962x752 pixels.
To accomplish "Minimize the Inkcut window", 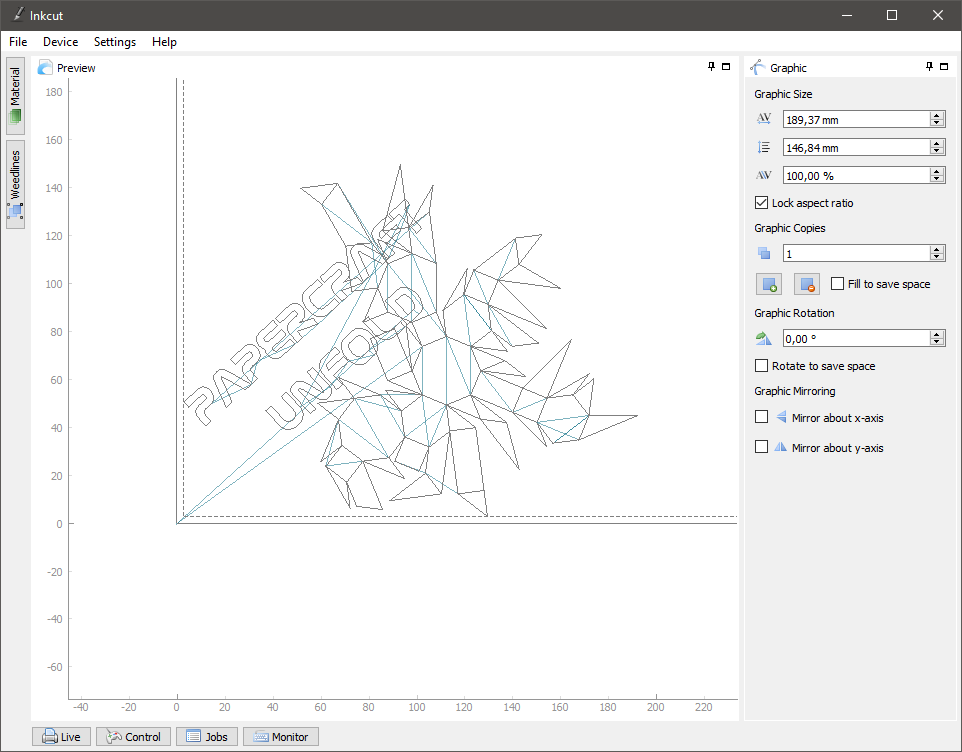I will pos(847,15).
